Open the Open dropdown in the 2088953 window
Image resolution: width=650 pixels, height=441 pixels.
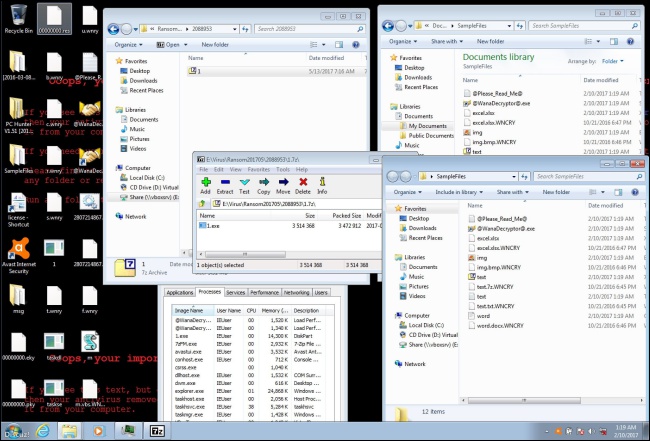185,45
